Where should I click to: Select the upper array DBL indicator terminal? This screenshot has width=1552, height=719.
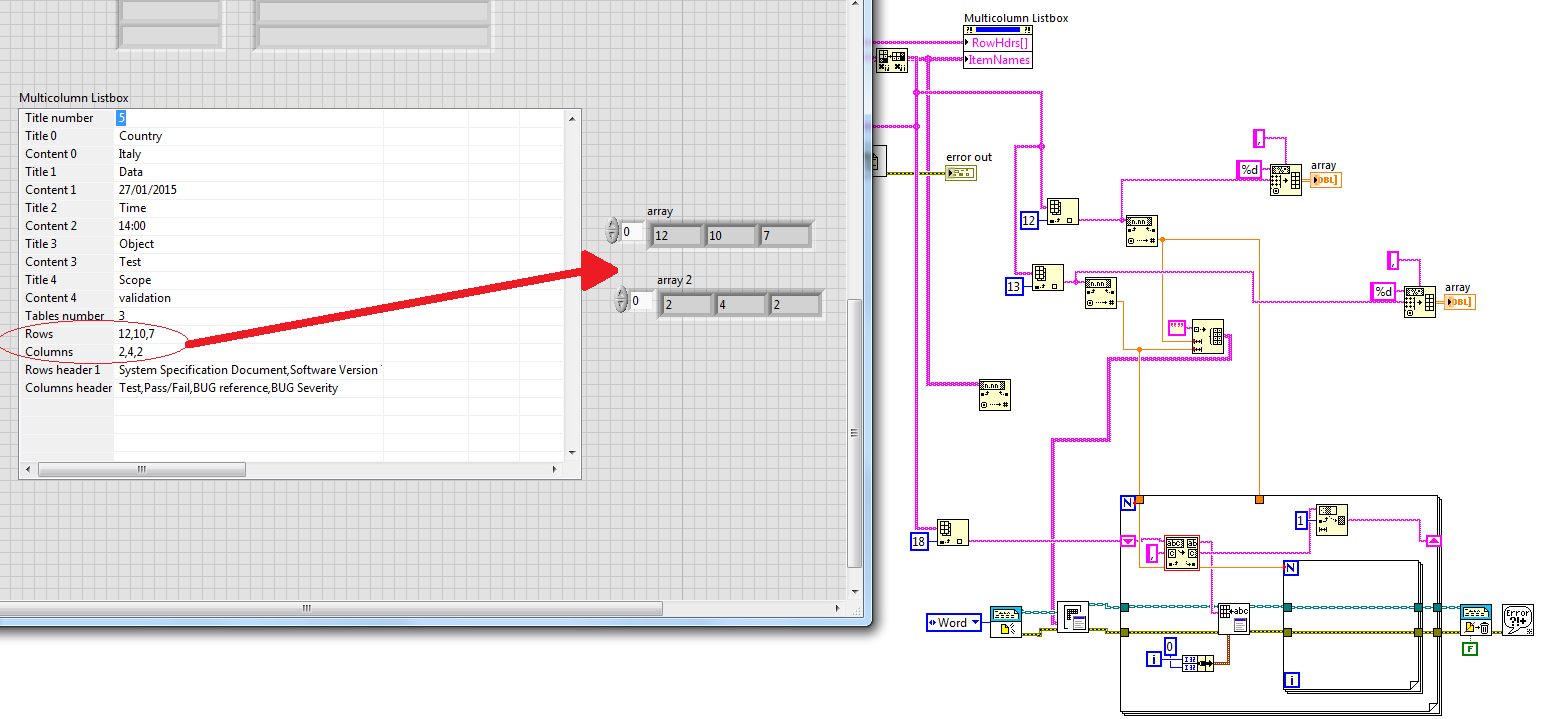click(1325, 180)
